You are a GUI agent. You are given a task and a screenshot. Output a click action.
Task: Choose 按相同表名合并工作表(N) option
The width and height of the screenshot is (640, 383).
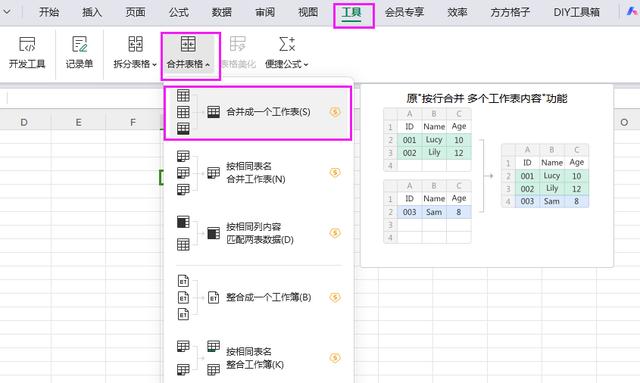pyautogui.click(x=258, y=173)
